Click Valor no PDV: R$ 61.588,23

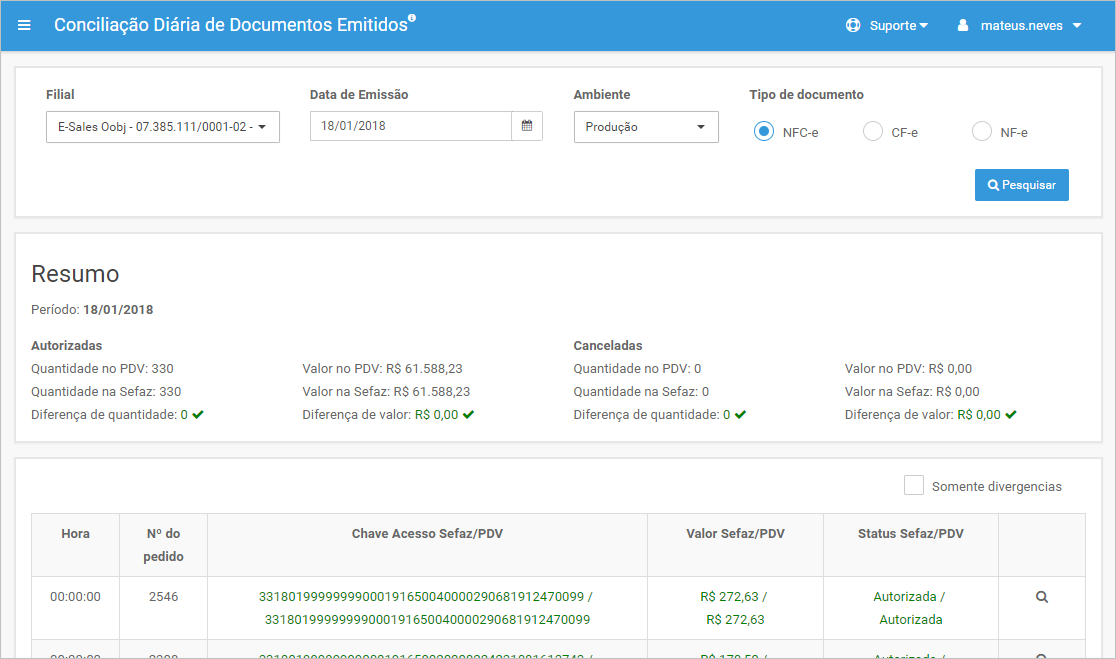(x=382, y=369)
